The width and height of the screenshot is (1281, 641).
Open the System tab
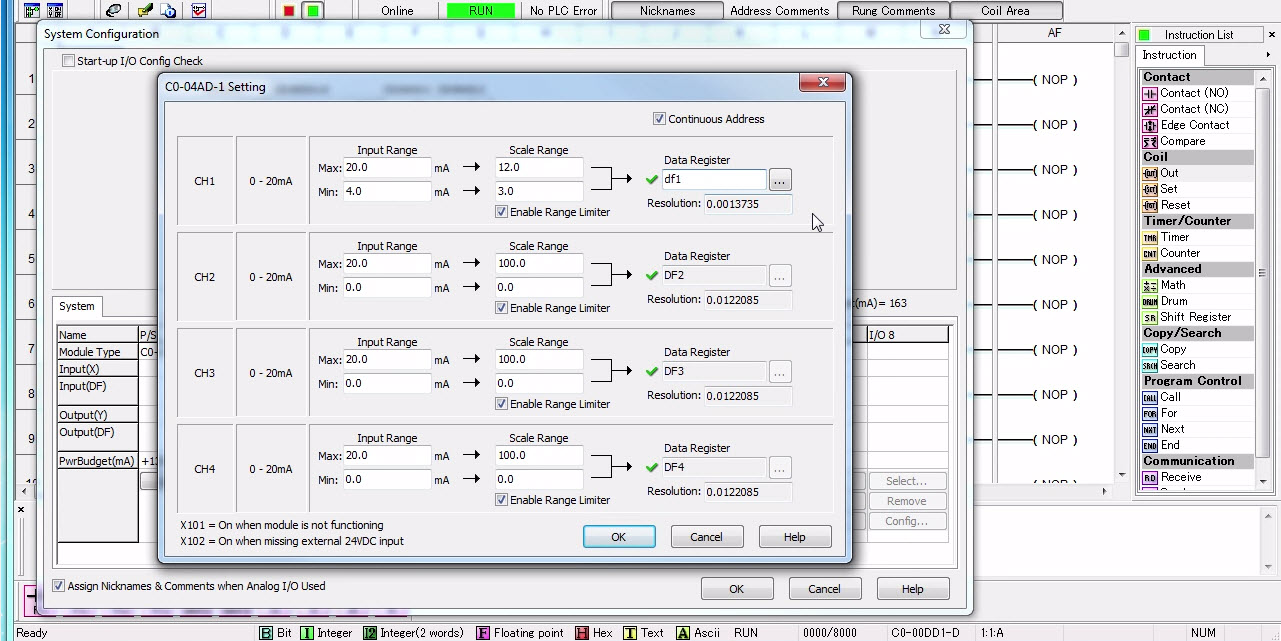[76, 306]
